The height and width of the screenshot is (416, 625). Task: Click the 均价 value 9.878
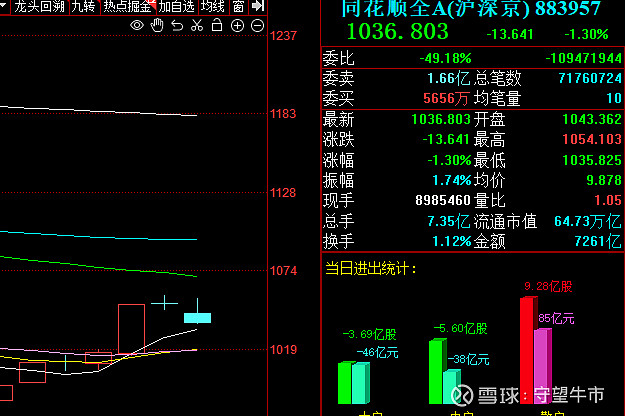click(604, 180)
